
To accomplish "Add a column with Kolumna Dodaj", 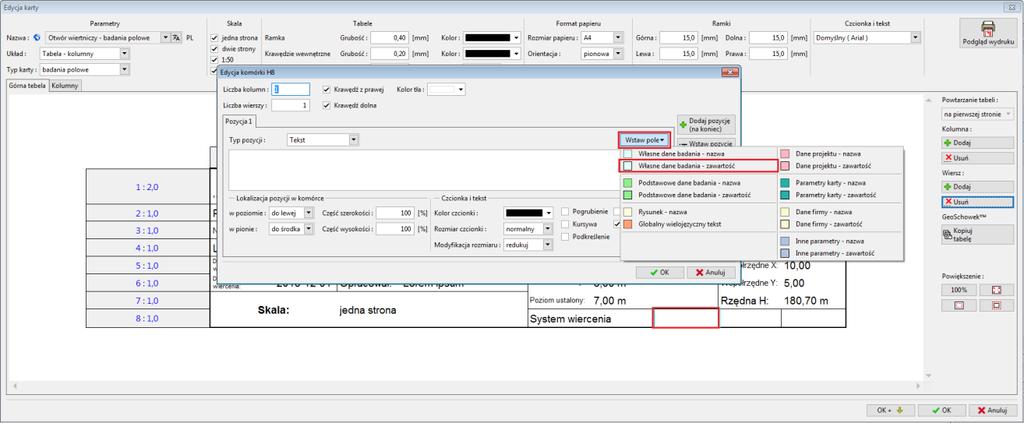I will point(978,142).
